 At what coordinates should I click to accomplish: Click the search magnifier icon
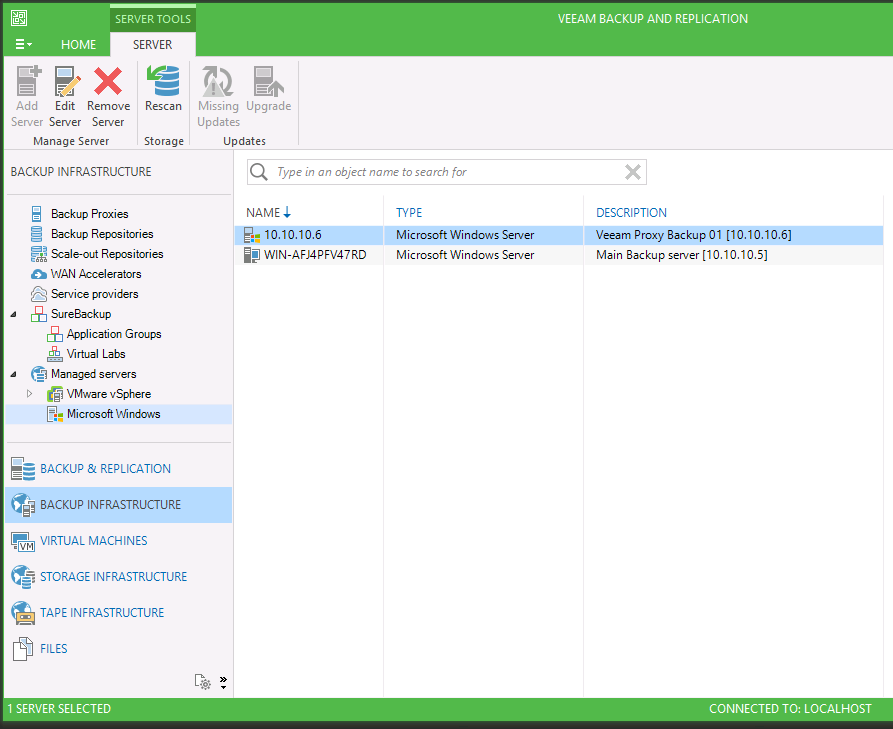pyautogui.click(x=259, y=172)
